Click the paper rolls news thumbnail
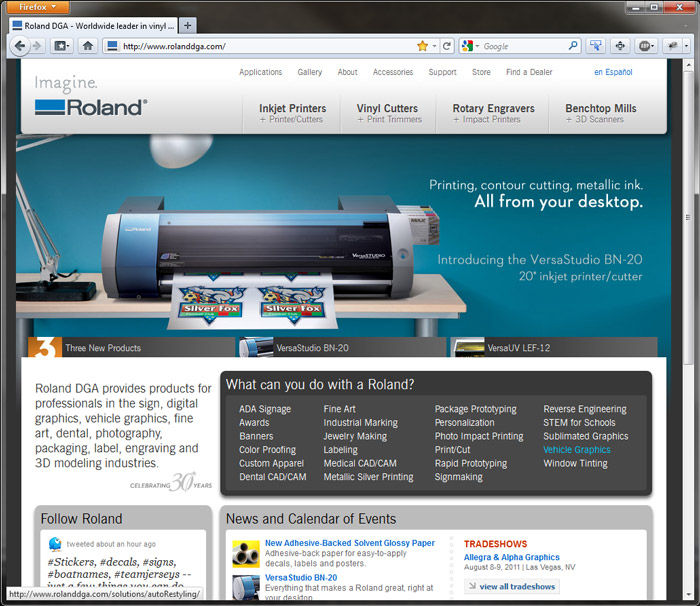Screen dimensions: 700x606 [x=246, y=554]
